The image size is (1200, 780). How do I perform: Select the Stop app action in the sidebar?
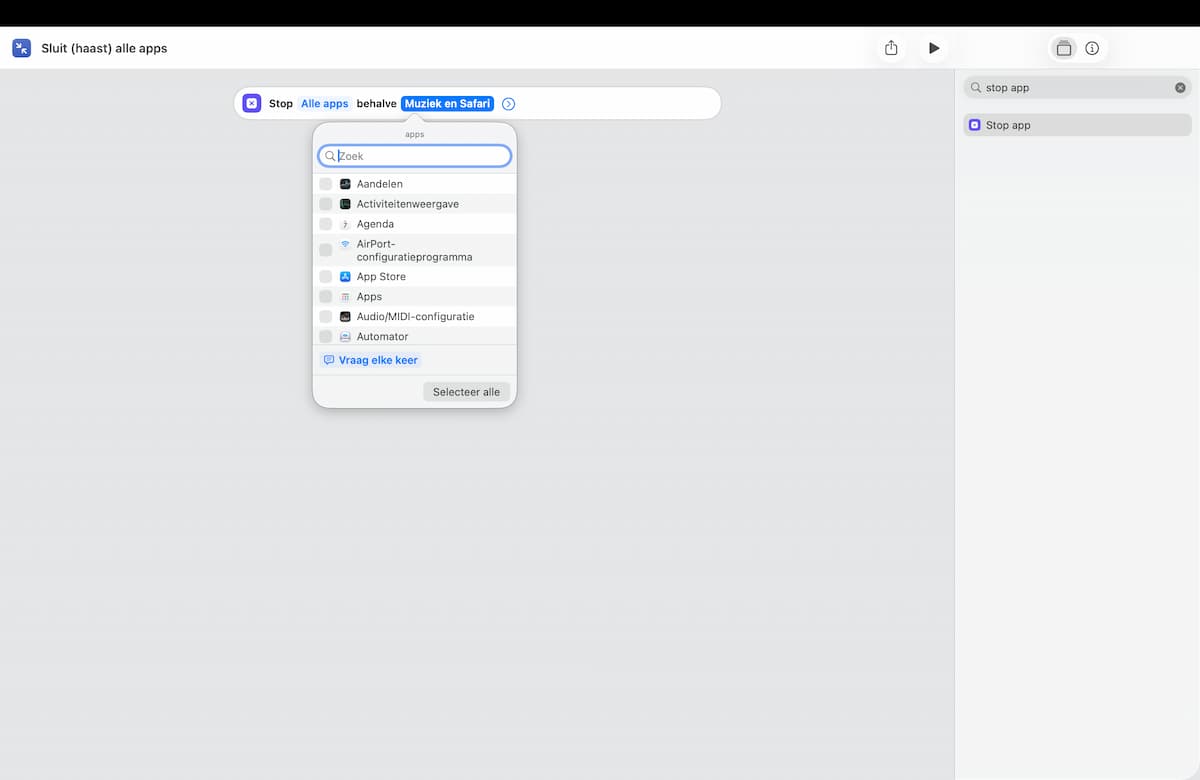pyautogui.click(x=1077, y=125)
